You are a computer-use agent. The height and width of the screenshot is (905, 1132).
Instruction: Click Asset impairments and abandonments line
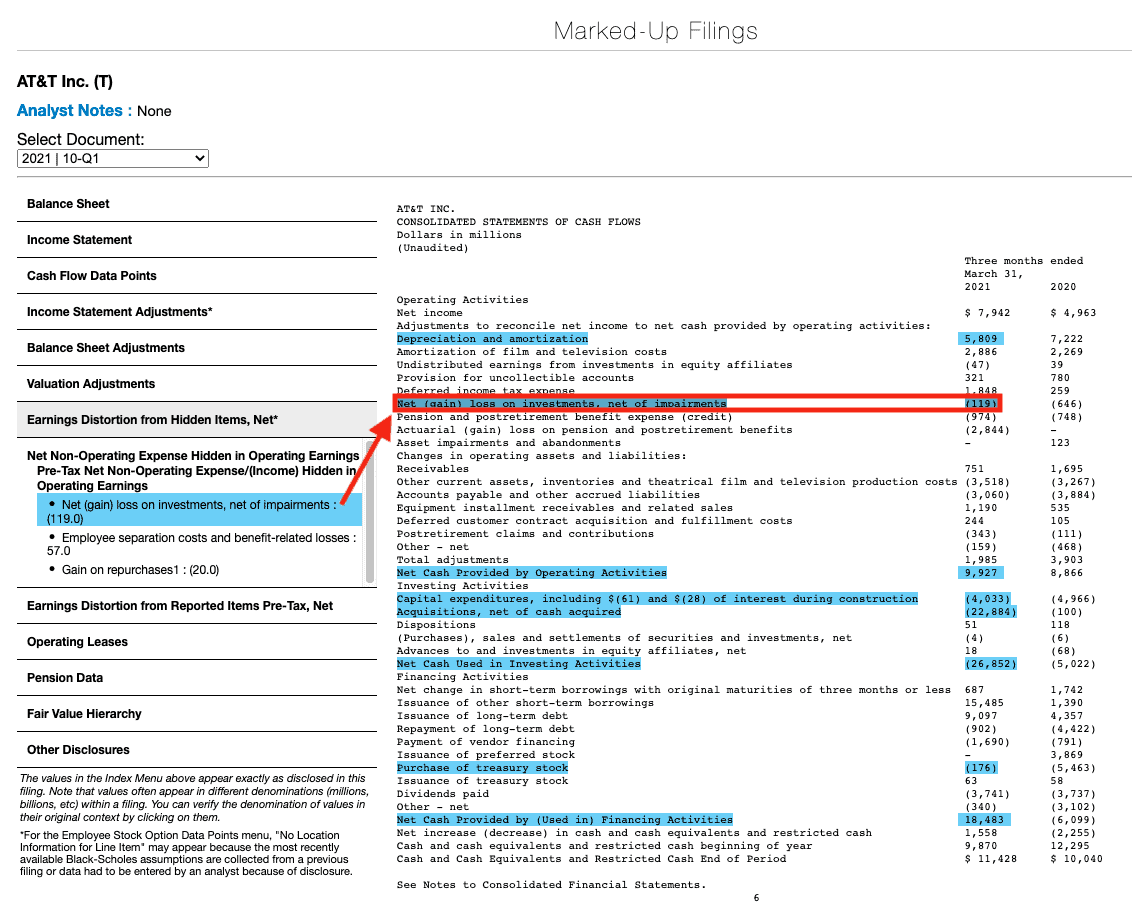point(508,442)
